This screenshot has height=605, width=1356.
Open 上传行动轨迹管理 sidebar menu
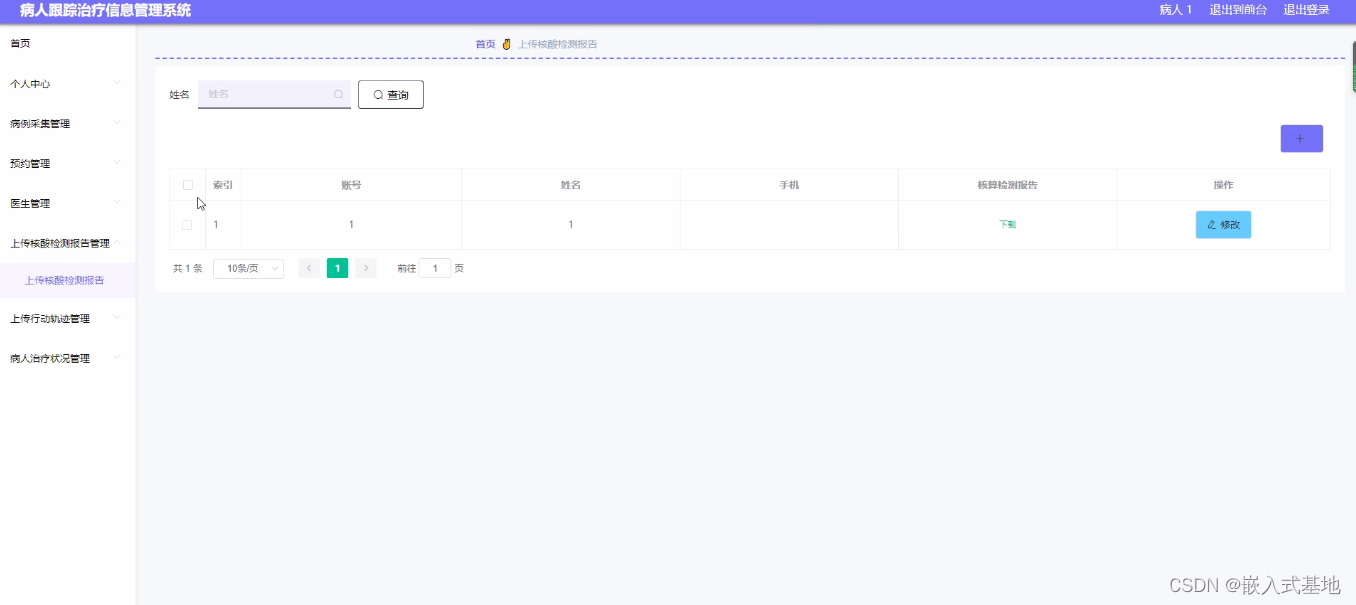coord(67,319)
